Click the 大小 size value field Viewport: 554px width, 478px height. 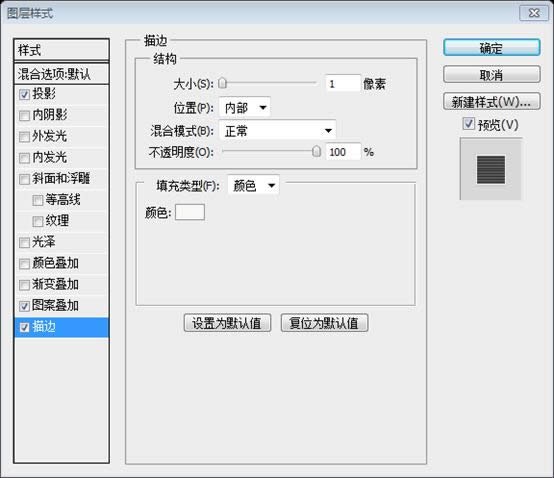tap(343, 84)
